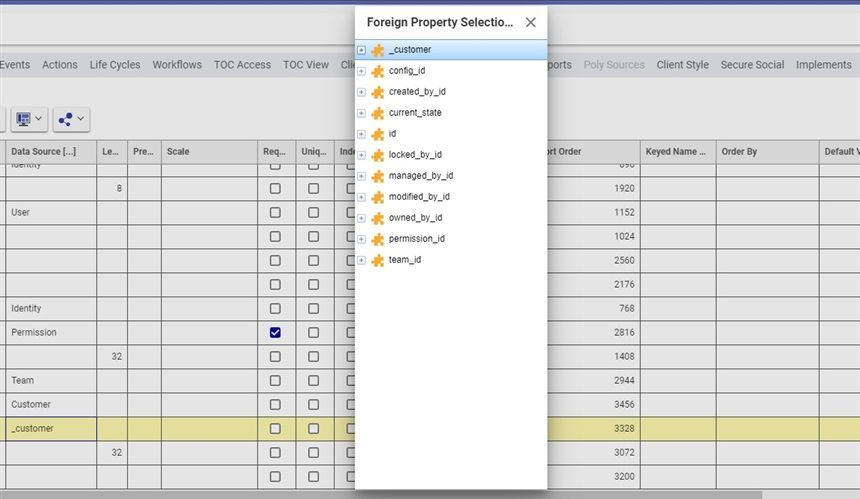Switch to the Life Cycles tab

click(115, 65)
